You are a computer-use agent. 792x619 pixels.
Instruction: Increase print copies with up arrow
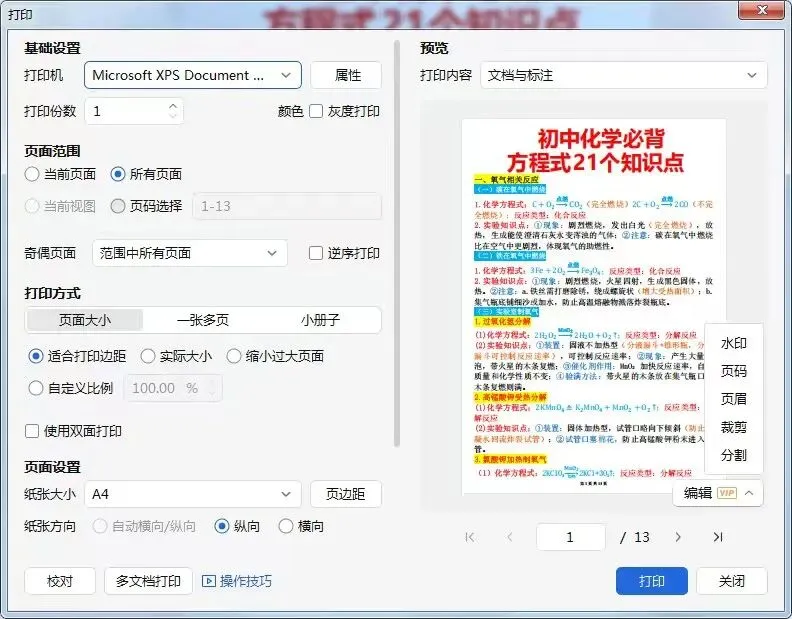[x=173, y=106]
